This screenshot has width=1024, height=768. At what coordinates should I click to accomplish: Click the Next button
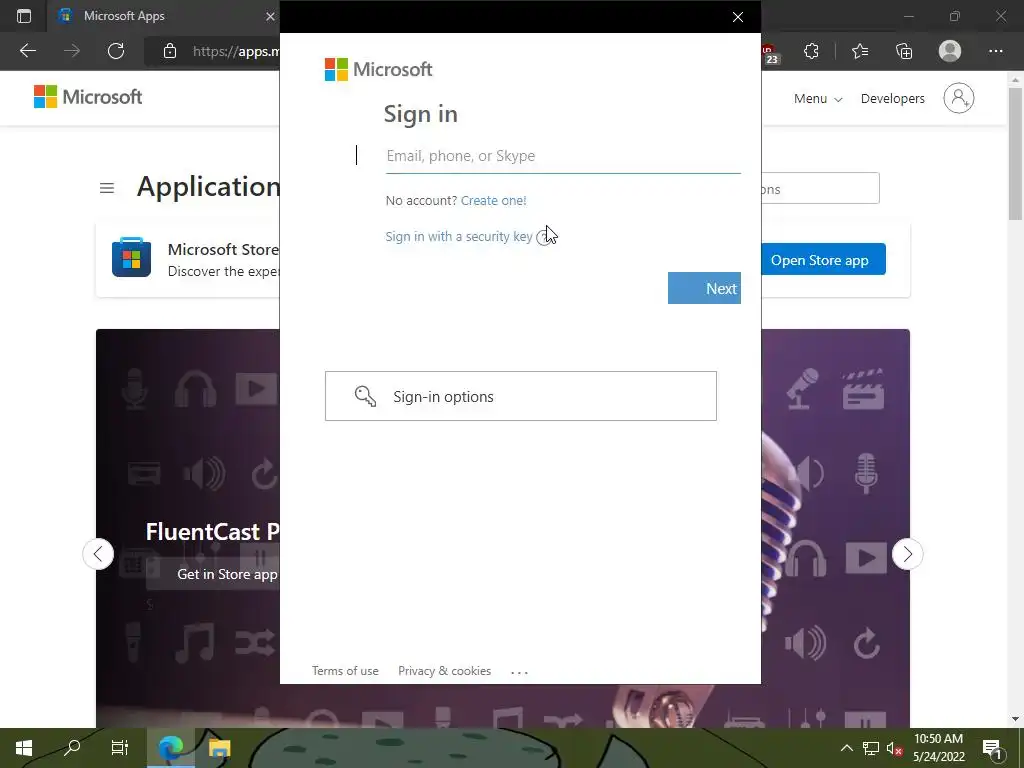tap(704, 288)
